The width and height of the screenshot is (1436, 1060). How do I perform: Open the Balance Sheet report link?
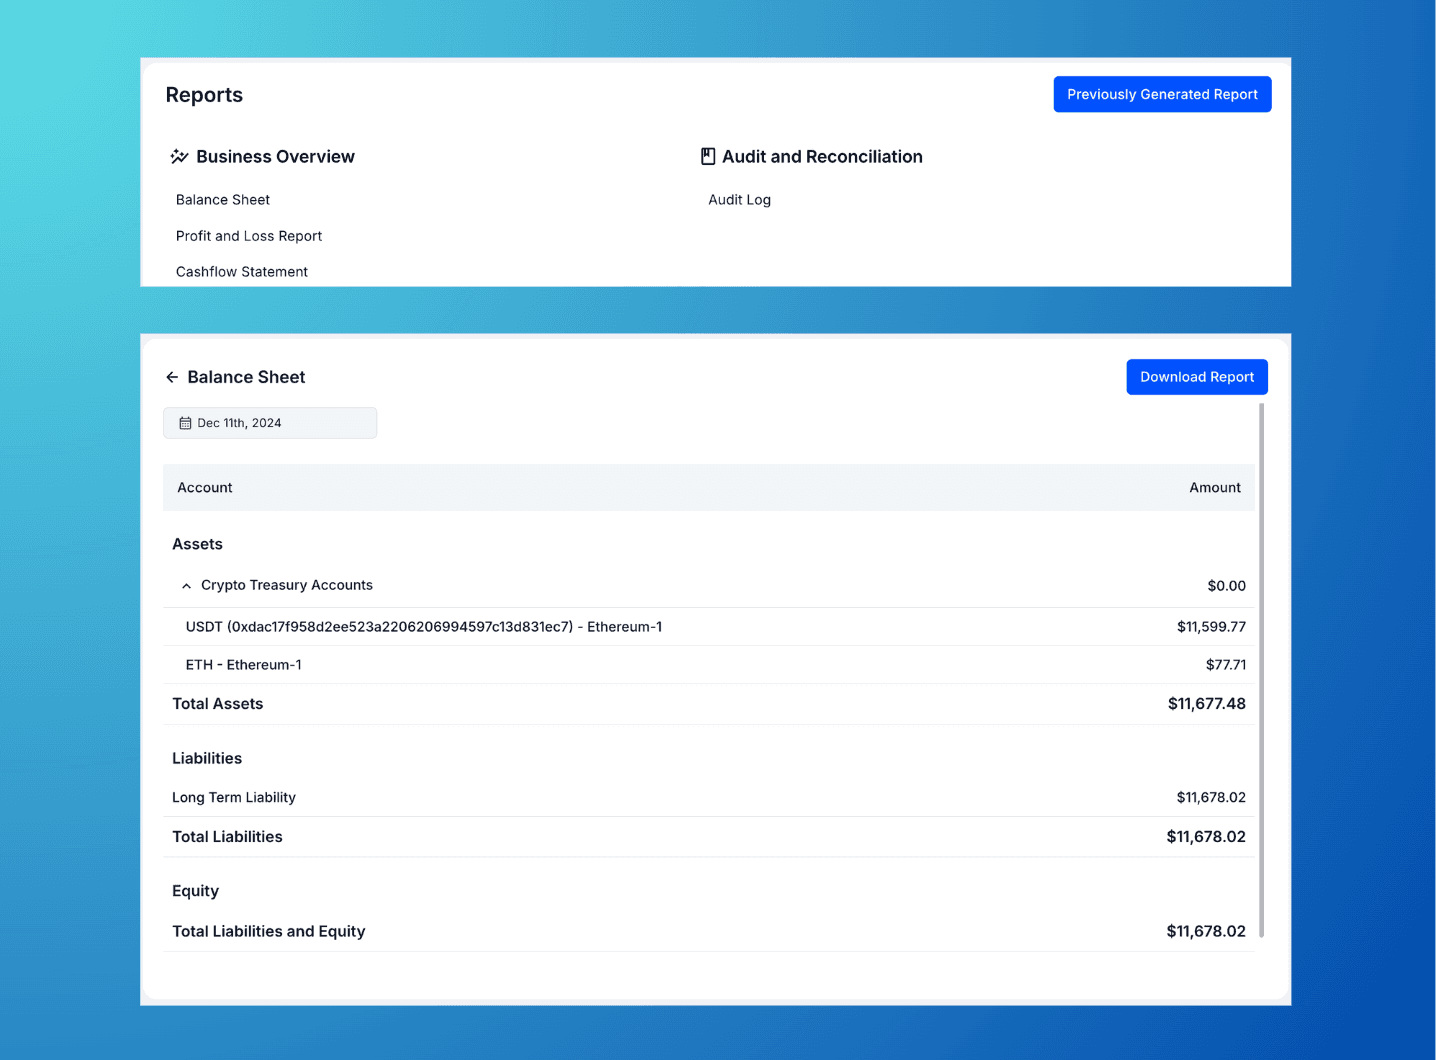tap(222, 200)
